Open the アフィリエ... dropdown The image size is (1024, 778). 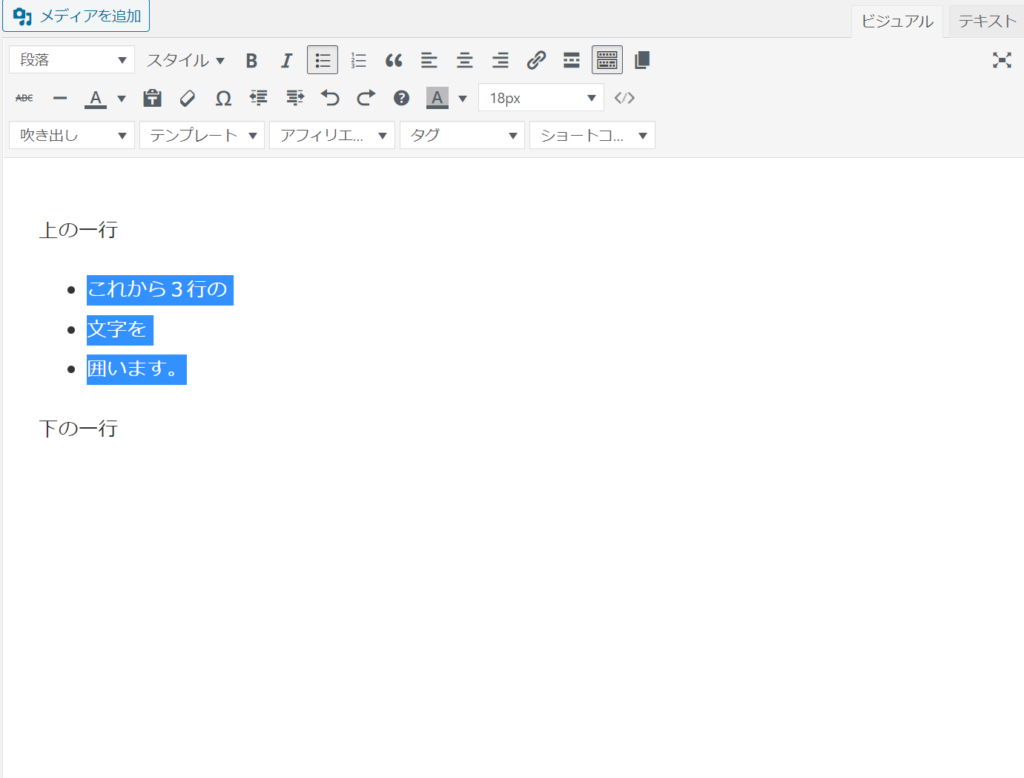(332, 135)
